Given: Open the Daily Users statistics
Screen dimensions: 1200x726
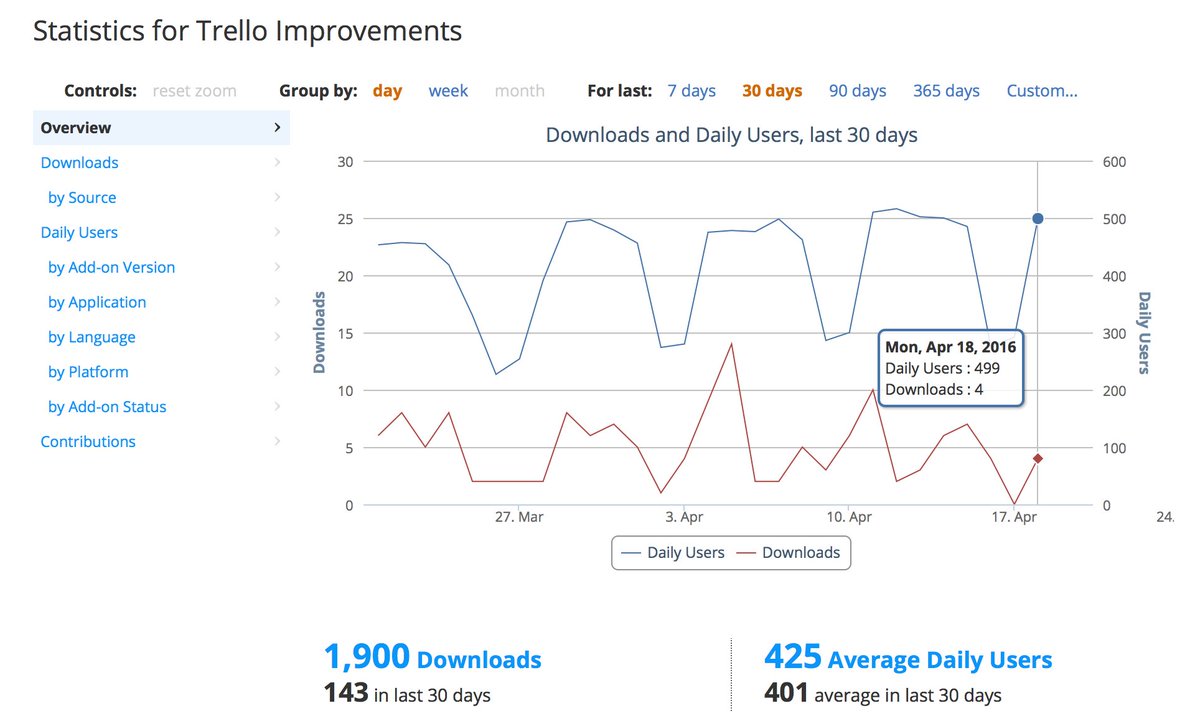Looking at the screenshot, I should [79, 233].
